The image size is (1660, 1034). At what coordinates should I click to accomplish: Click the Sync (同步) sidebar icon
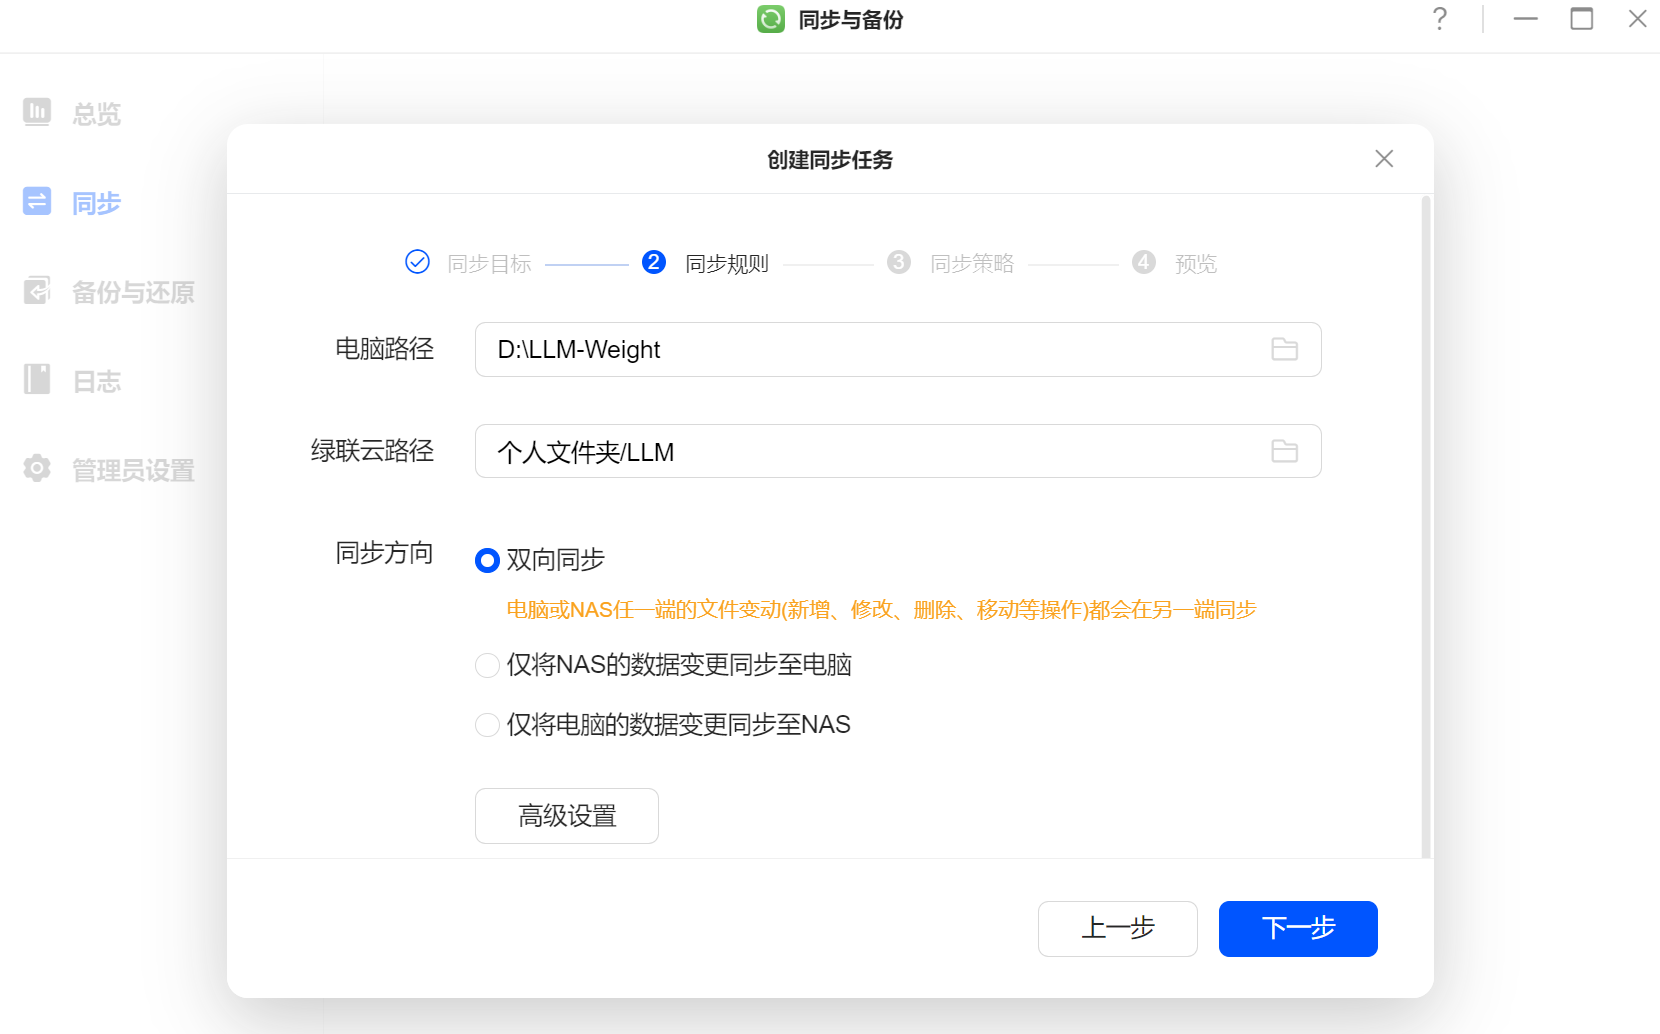point(37,201)
